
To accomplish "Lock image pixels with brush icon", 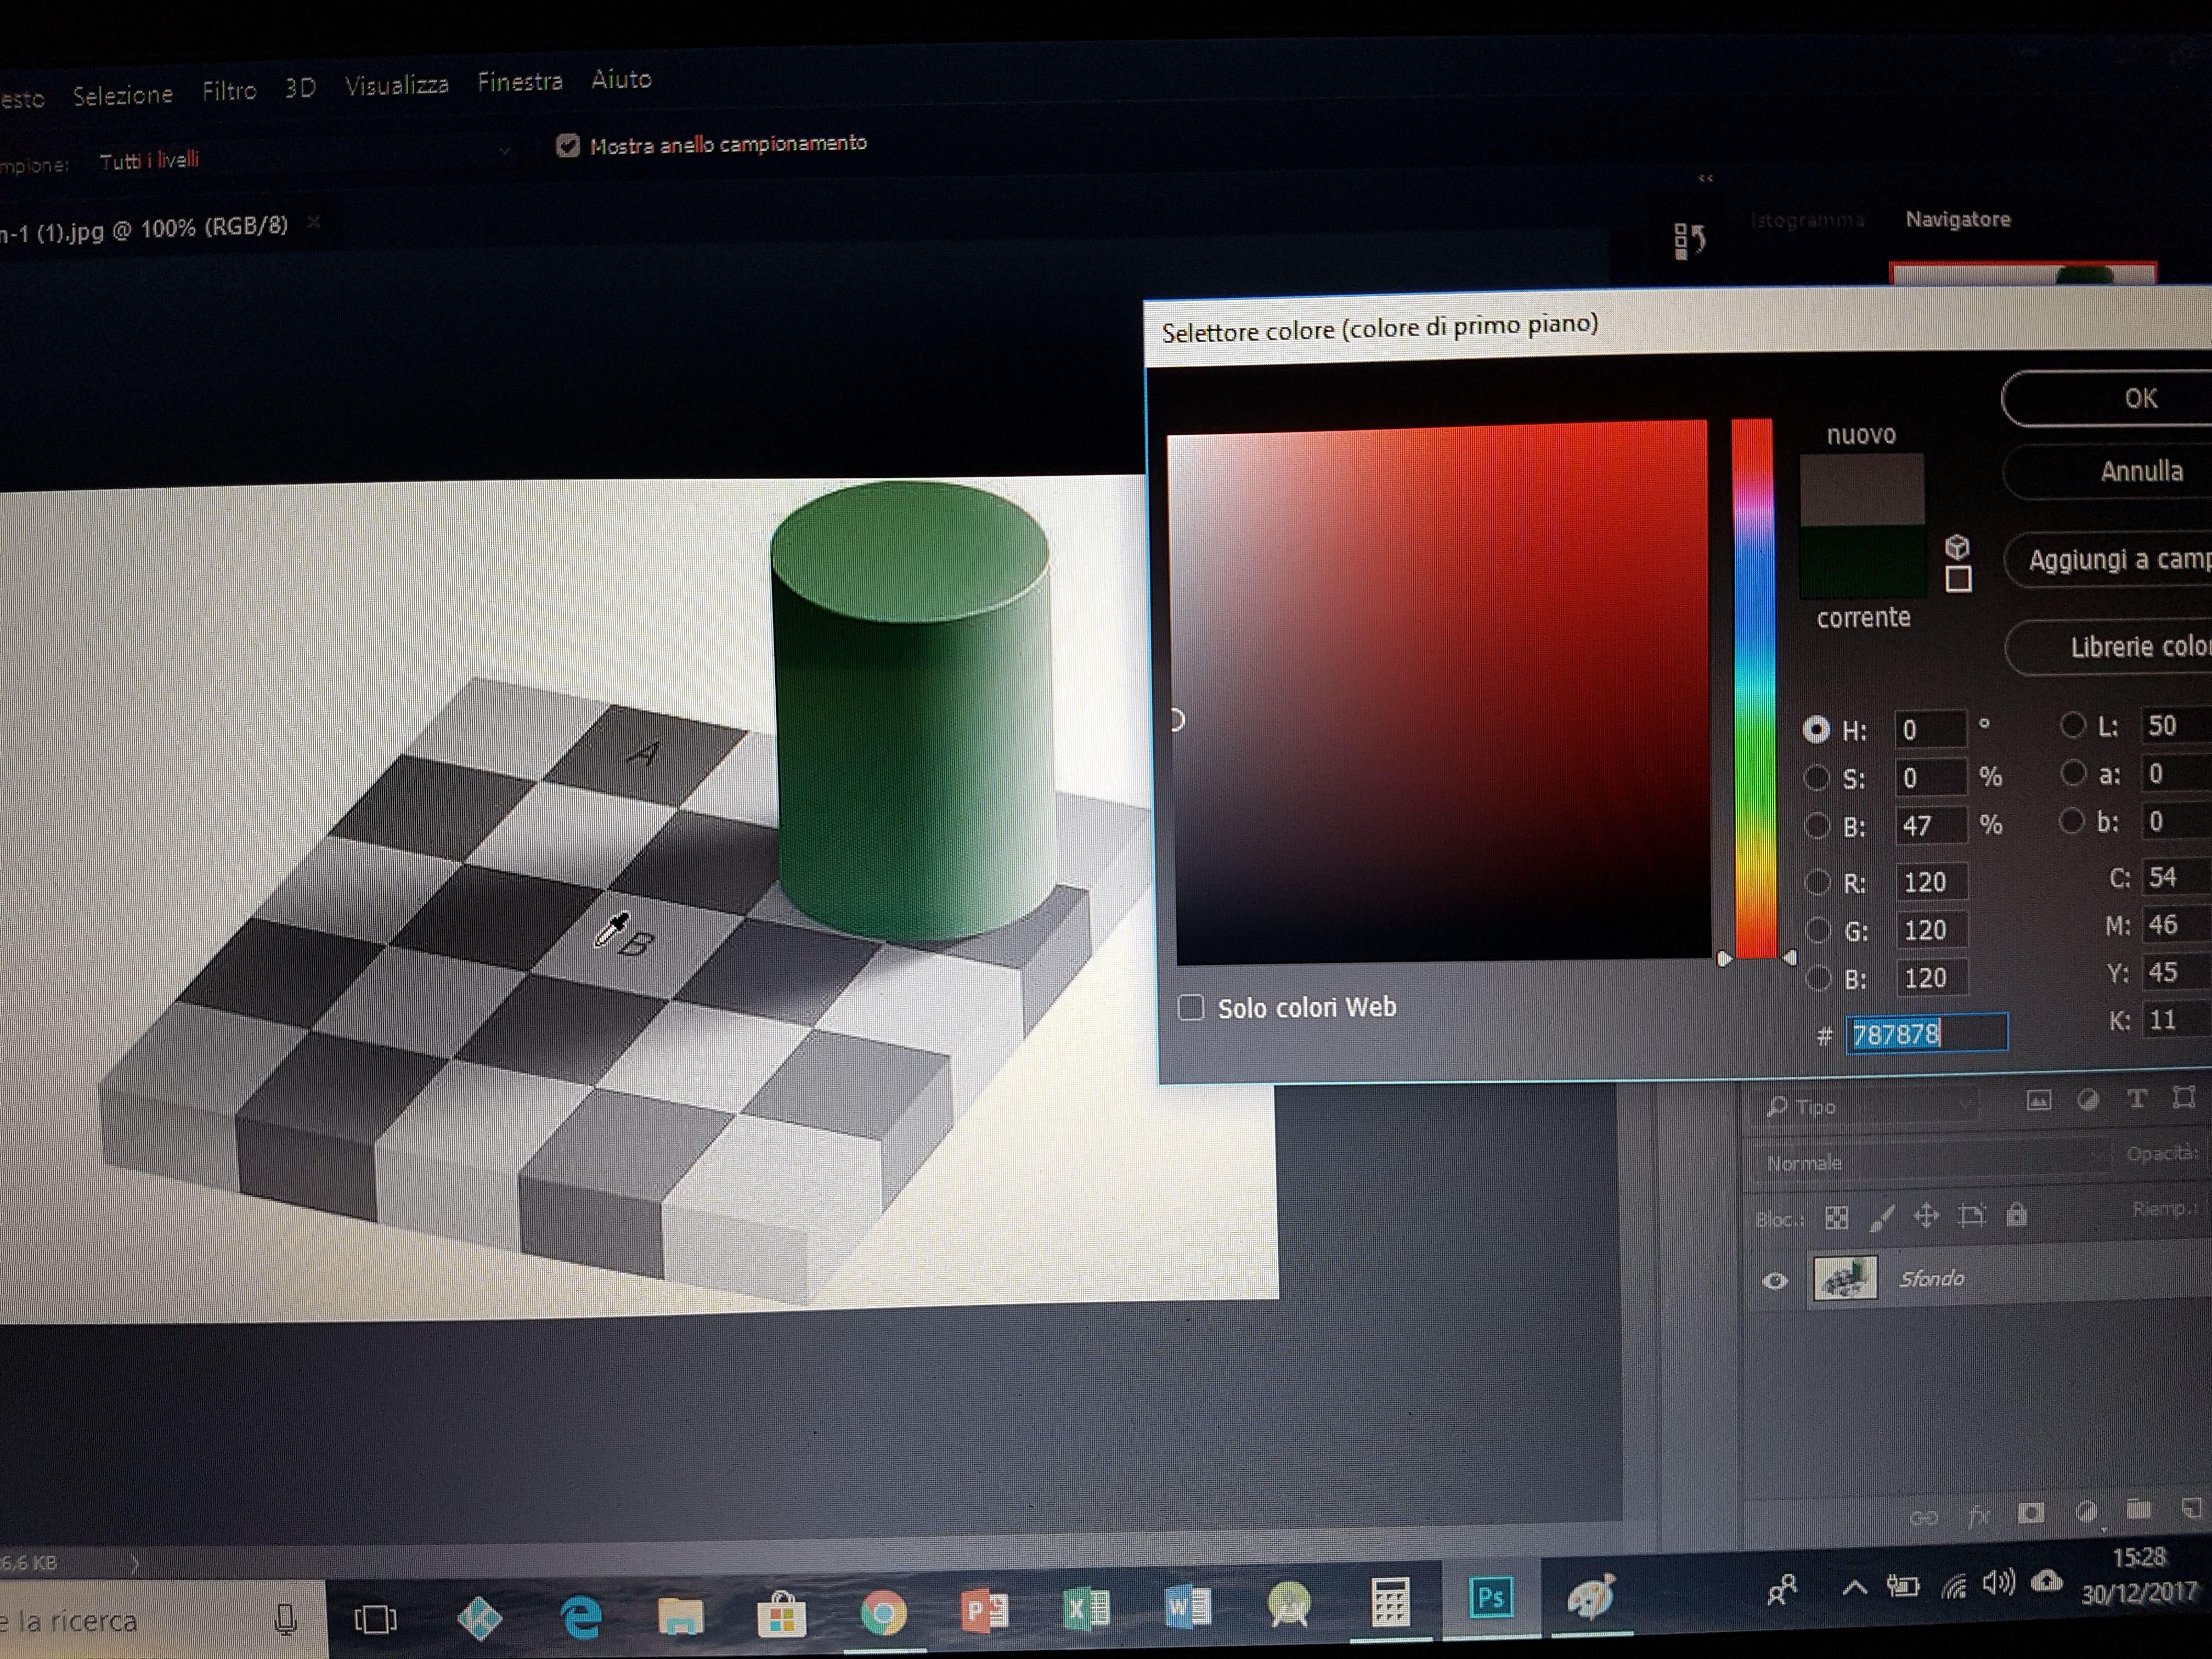I will click(1882, 1217).
